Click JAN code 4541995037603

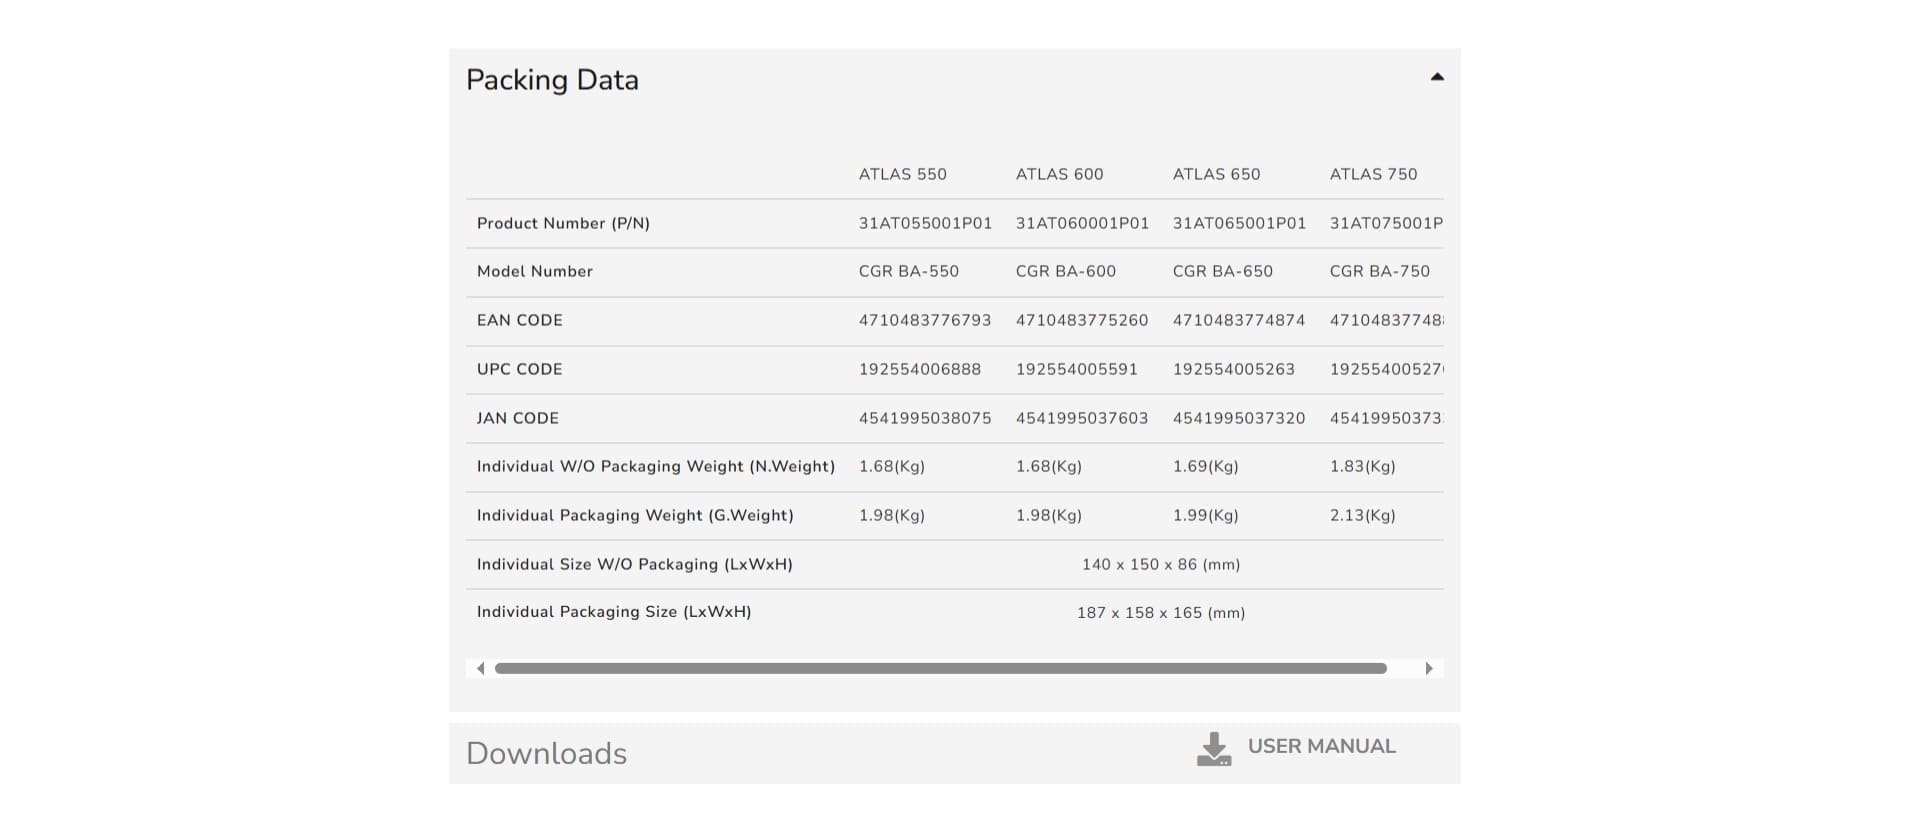pos(1081,418)
